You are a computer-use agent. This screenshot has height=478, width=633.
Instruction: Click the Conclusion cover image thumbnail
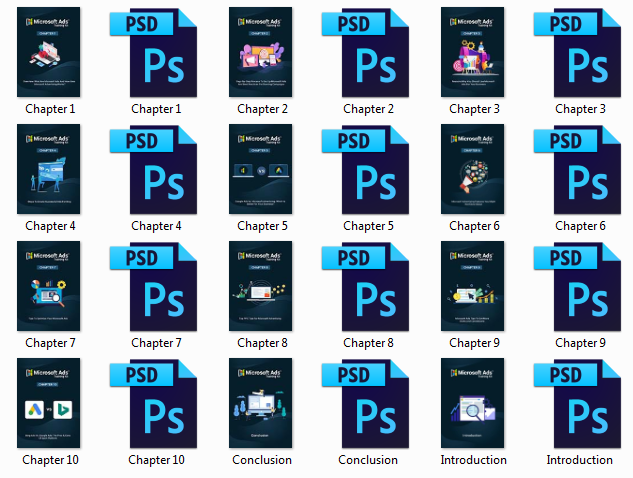coord(260,403)
